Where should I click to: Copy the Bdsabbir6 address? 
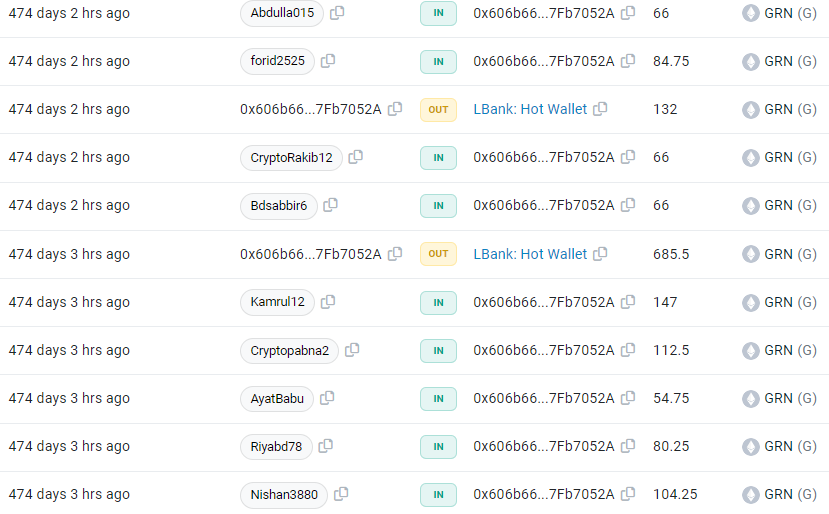coord(330,205)
